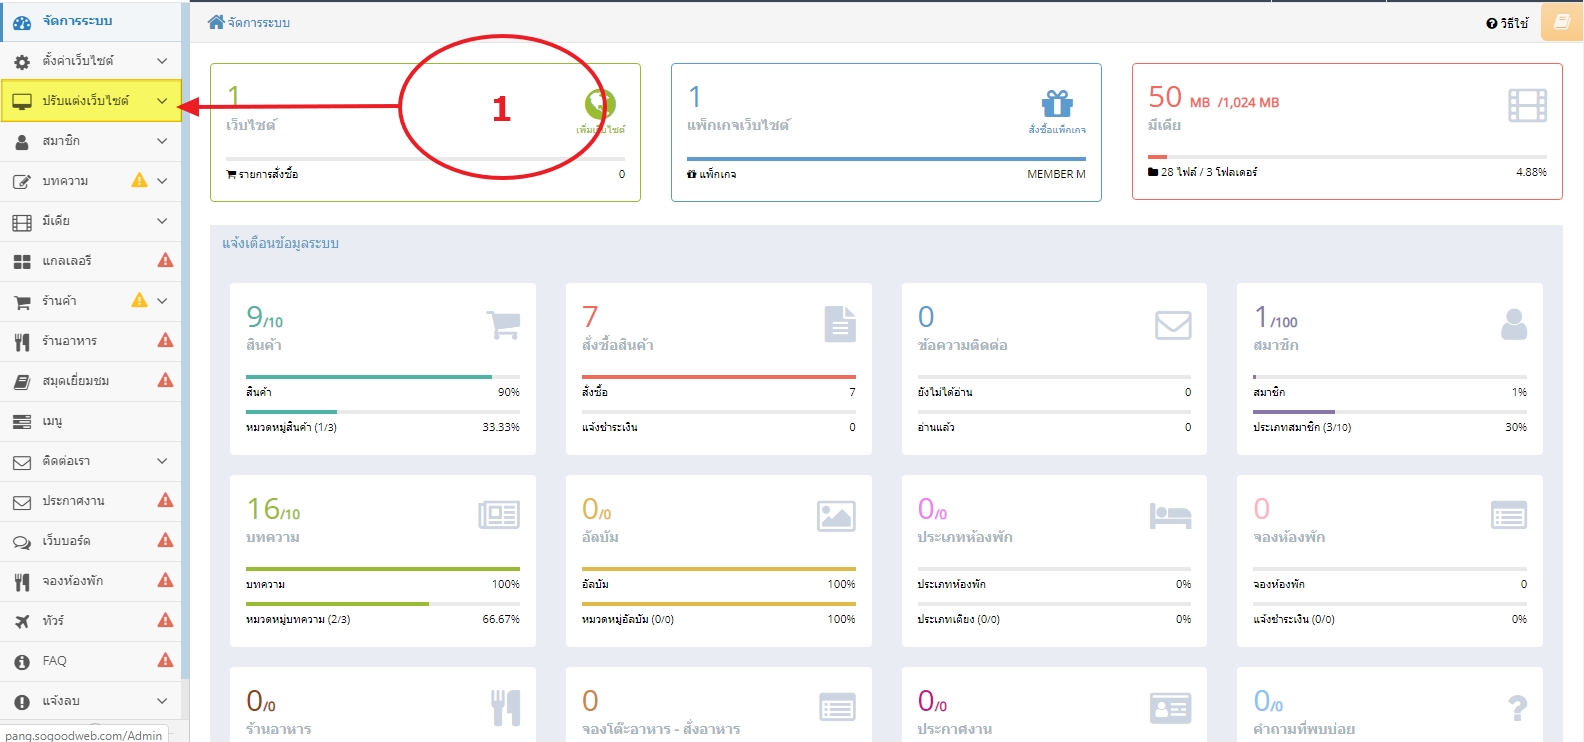
Task: Click the yellow warning icon on บทความ row
Action: click(139, 180)
